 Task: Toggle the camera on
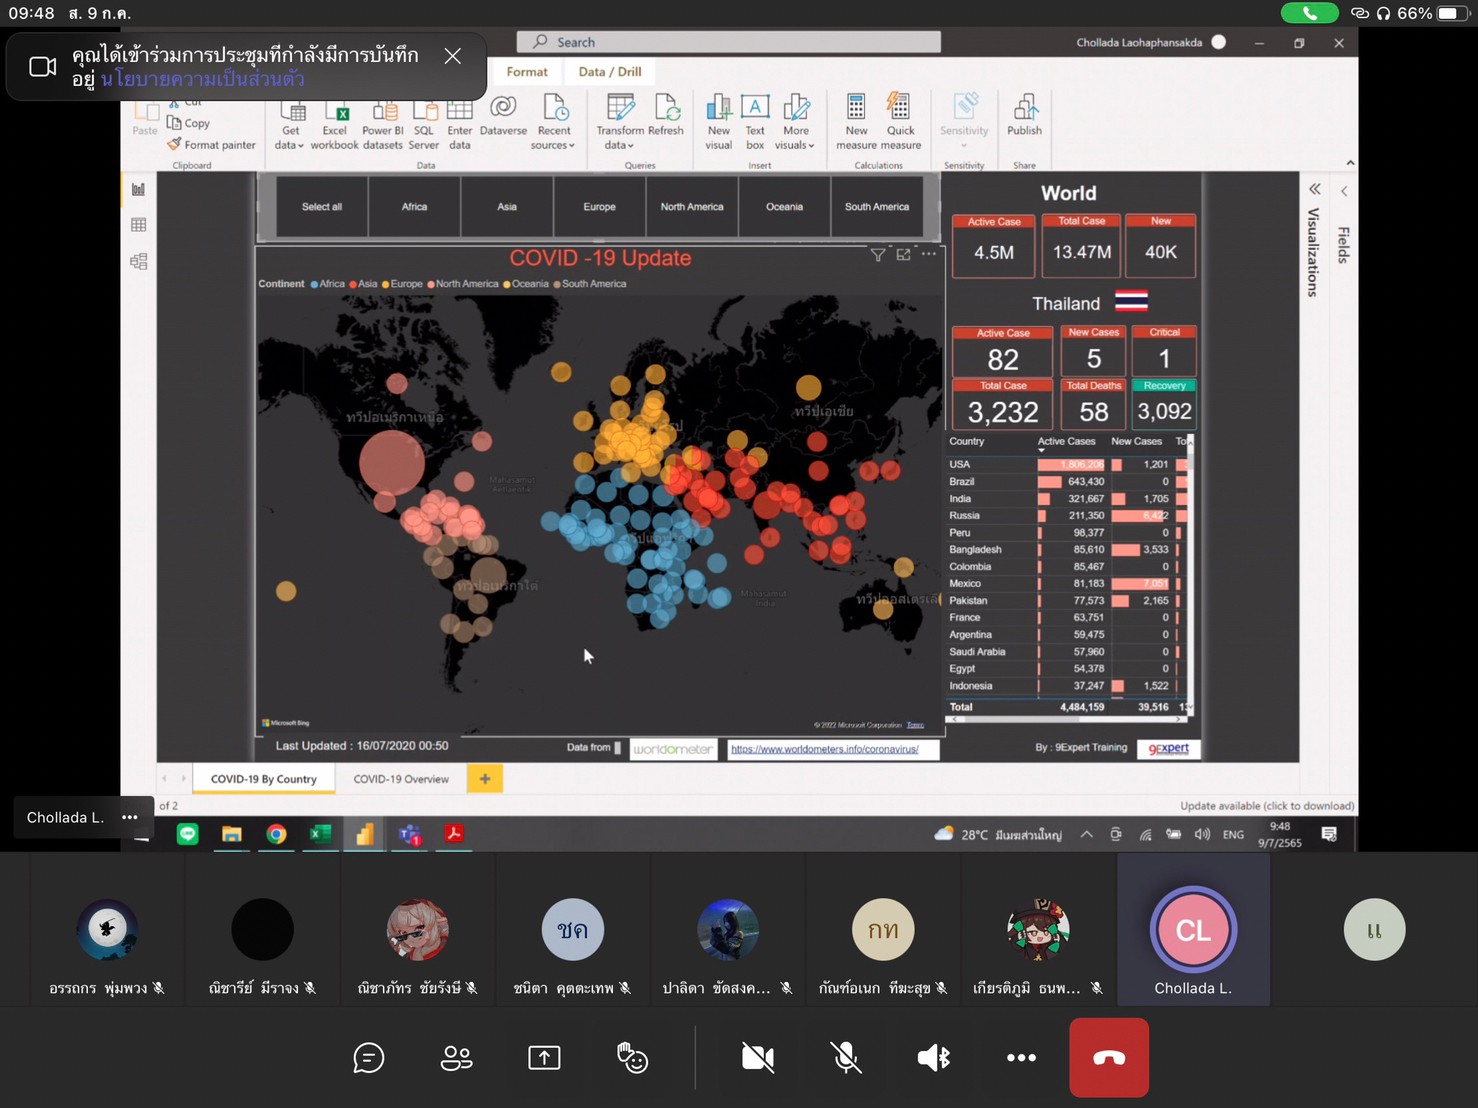[757, 1057]
